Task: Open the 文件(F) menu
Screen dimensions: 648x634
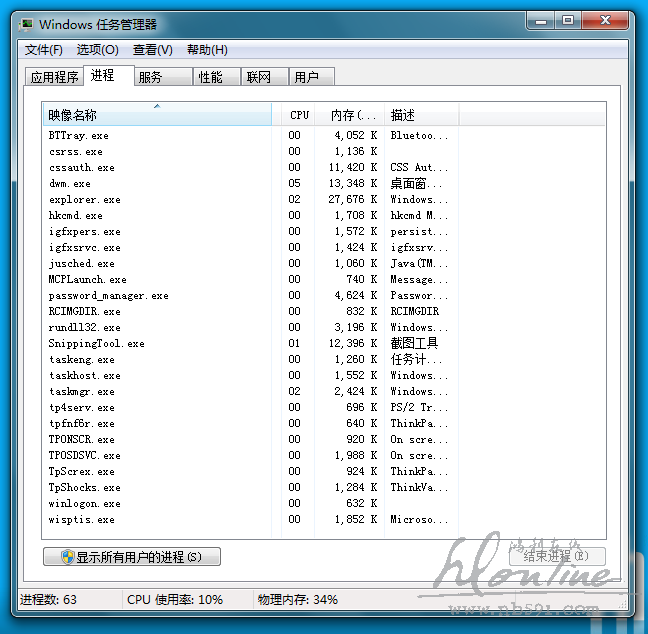Action: pos(44,50)
